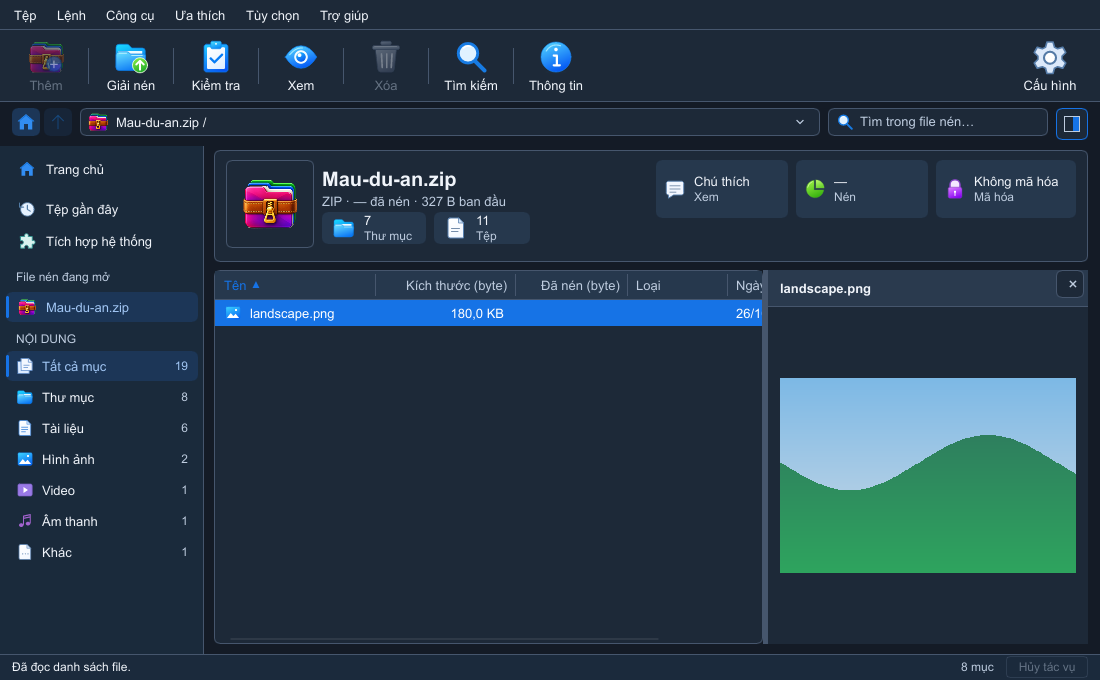
Task: Filter by Tất cả mục
Action: [x=102, y=366]
